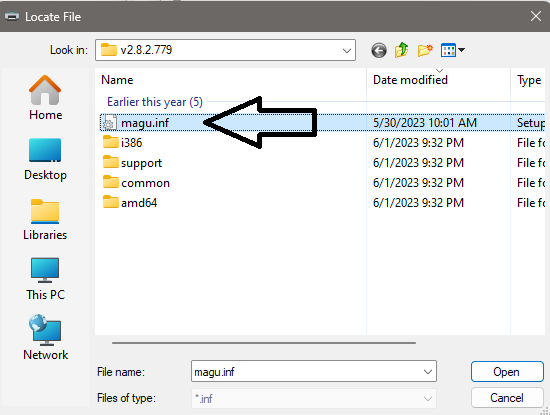Viewport: 550px width, 415px height.
Task: Go up one folder level
Action: tap(402, 50)
